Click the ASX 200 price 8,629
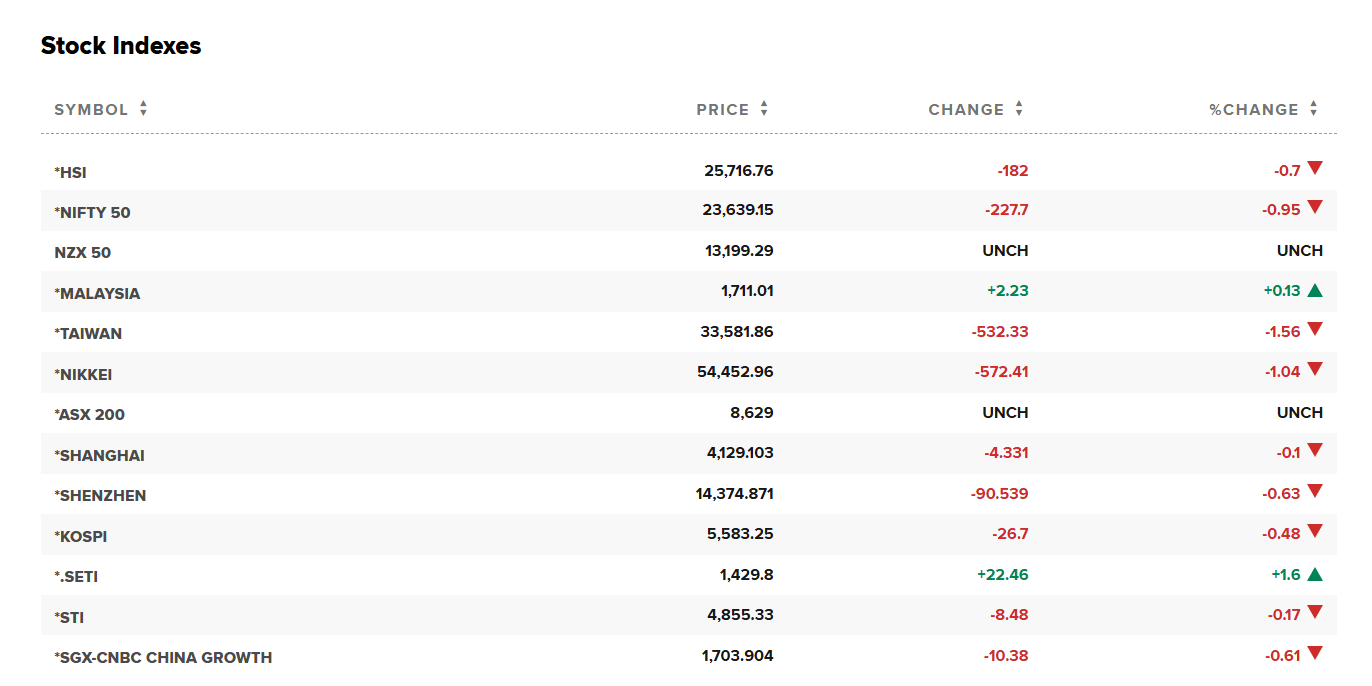The image size is (1372, 686). coord(751,413)
